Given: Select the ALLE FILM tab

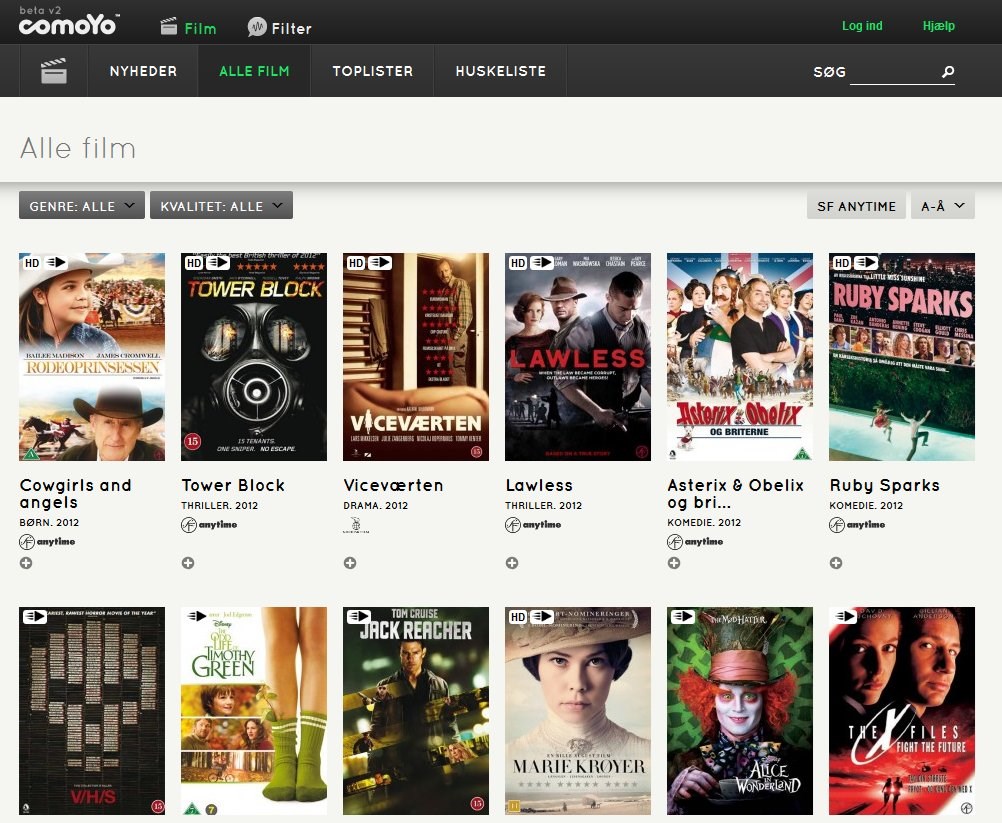Looking at the screenshot, I should tap(254, 71).
